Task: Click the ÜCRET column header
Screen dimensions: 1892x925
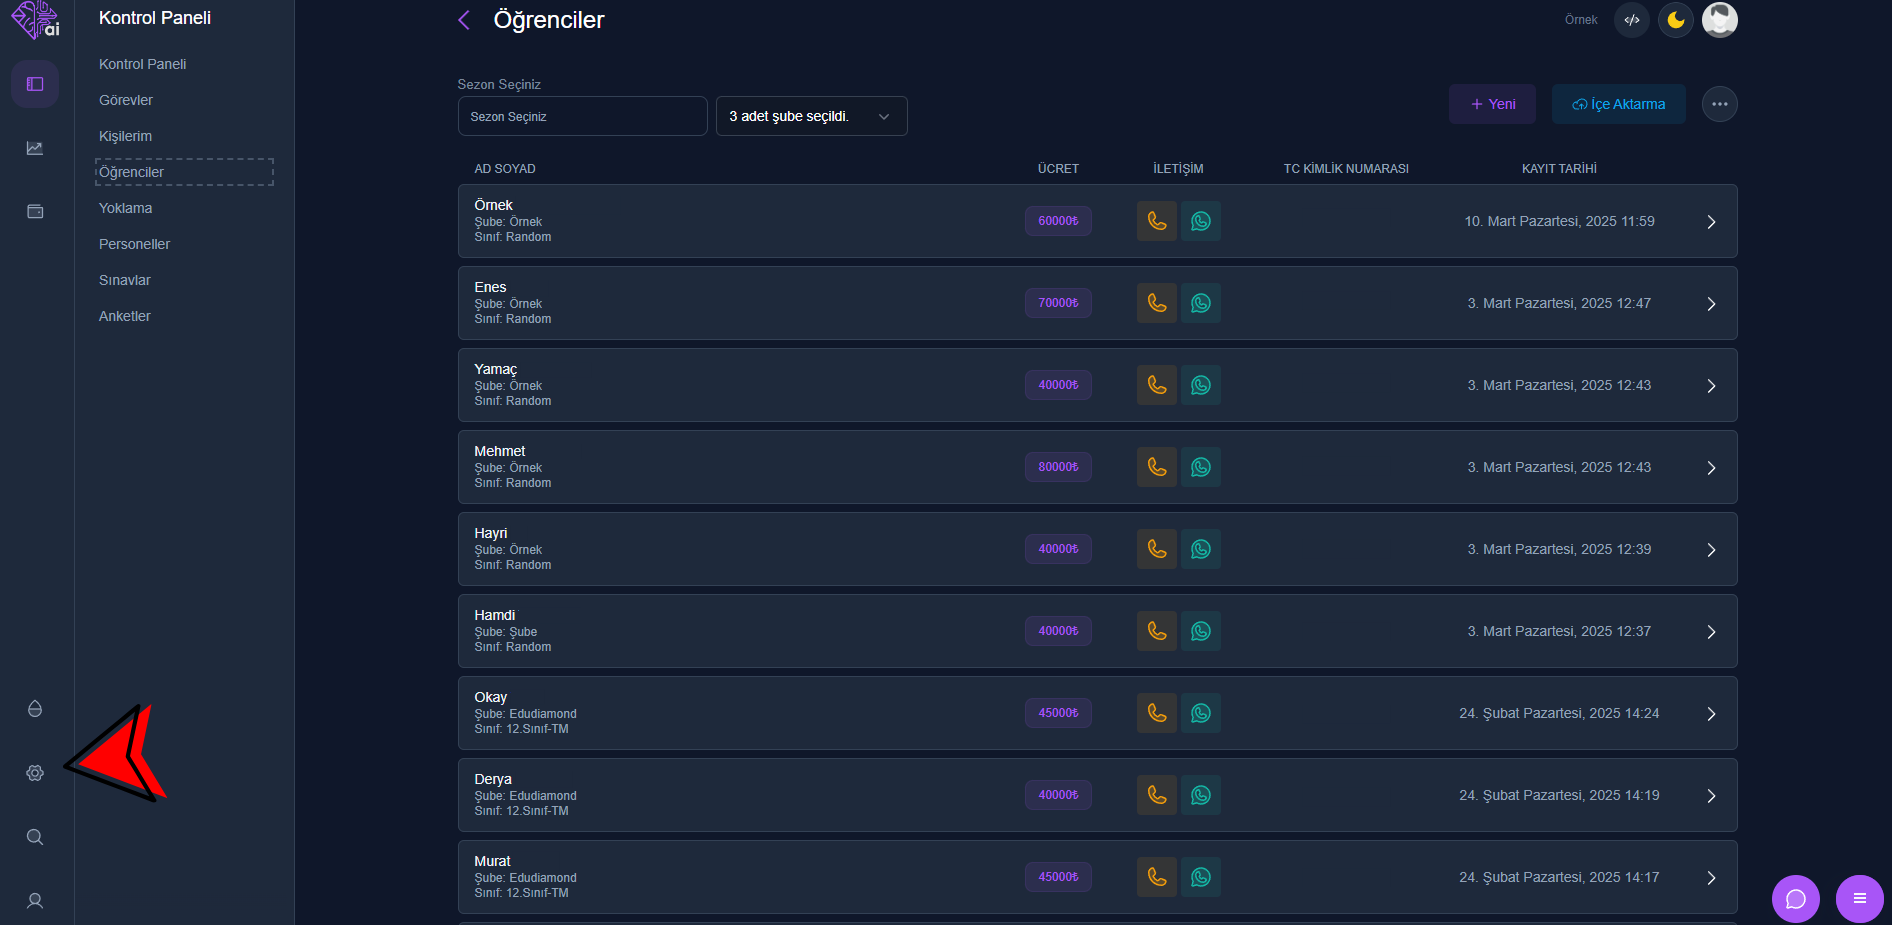Action: tap(1058, 169)
